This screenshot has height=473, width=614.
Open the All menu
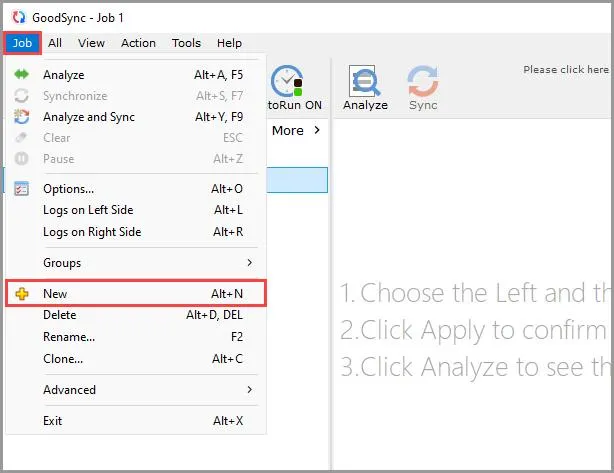click(55, 43)
